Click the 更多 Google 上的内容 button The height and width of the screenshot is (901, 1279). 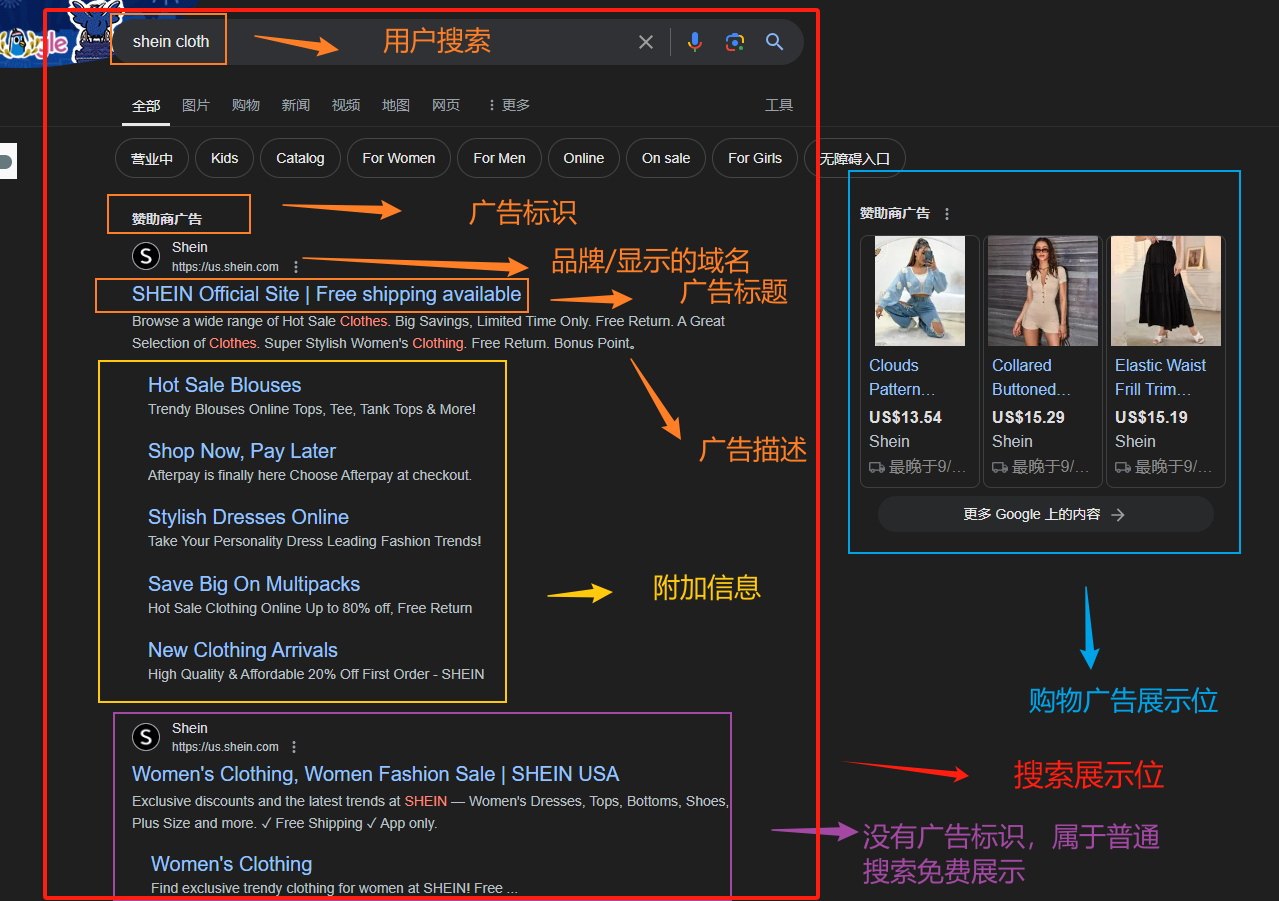[x=1045, y=514]
